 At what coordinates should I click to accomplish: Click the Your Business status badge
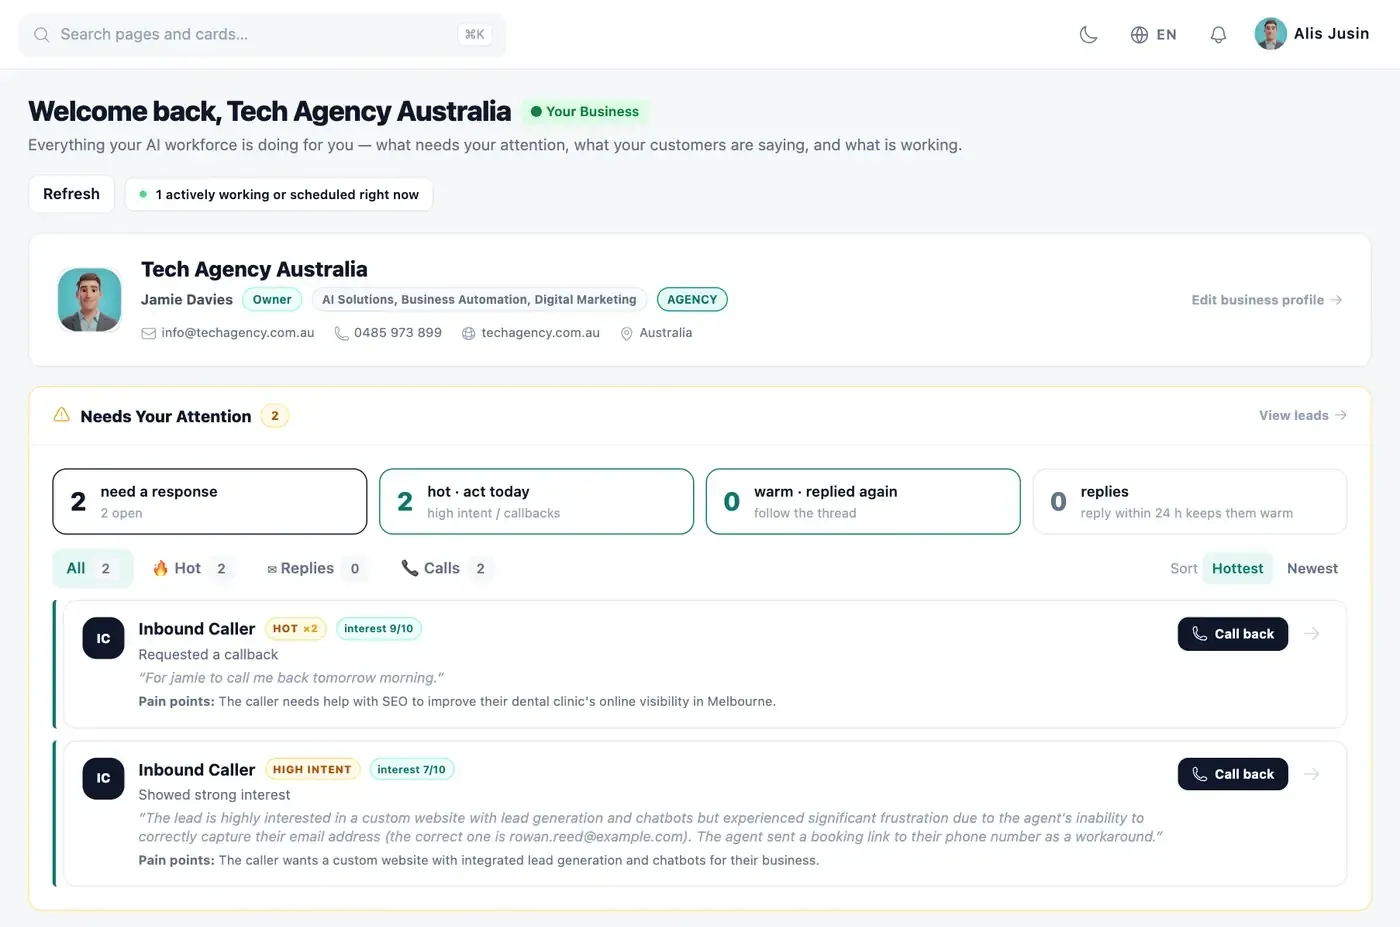point(585,112)
